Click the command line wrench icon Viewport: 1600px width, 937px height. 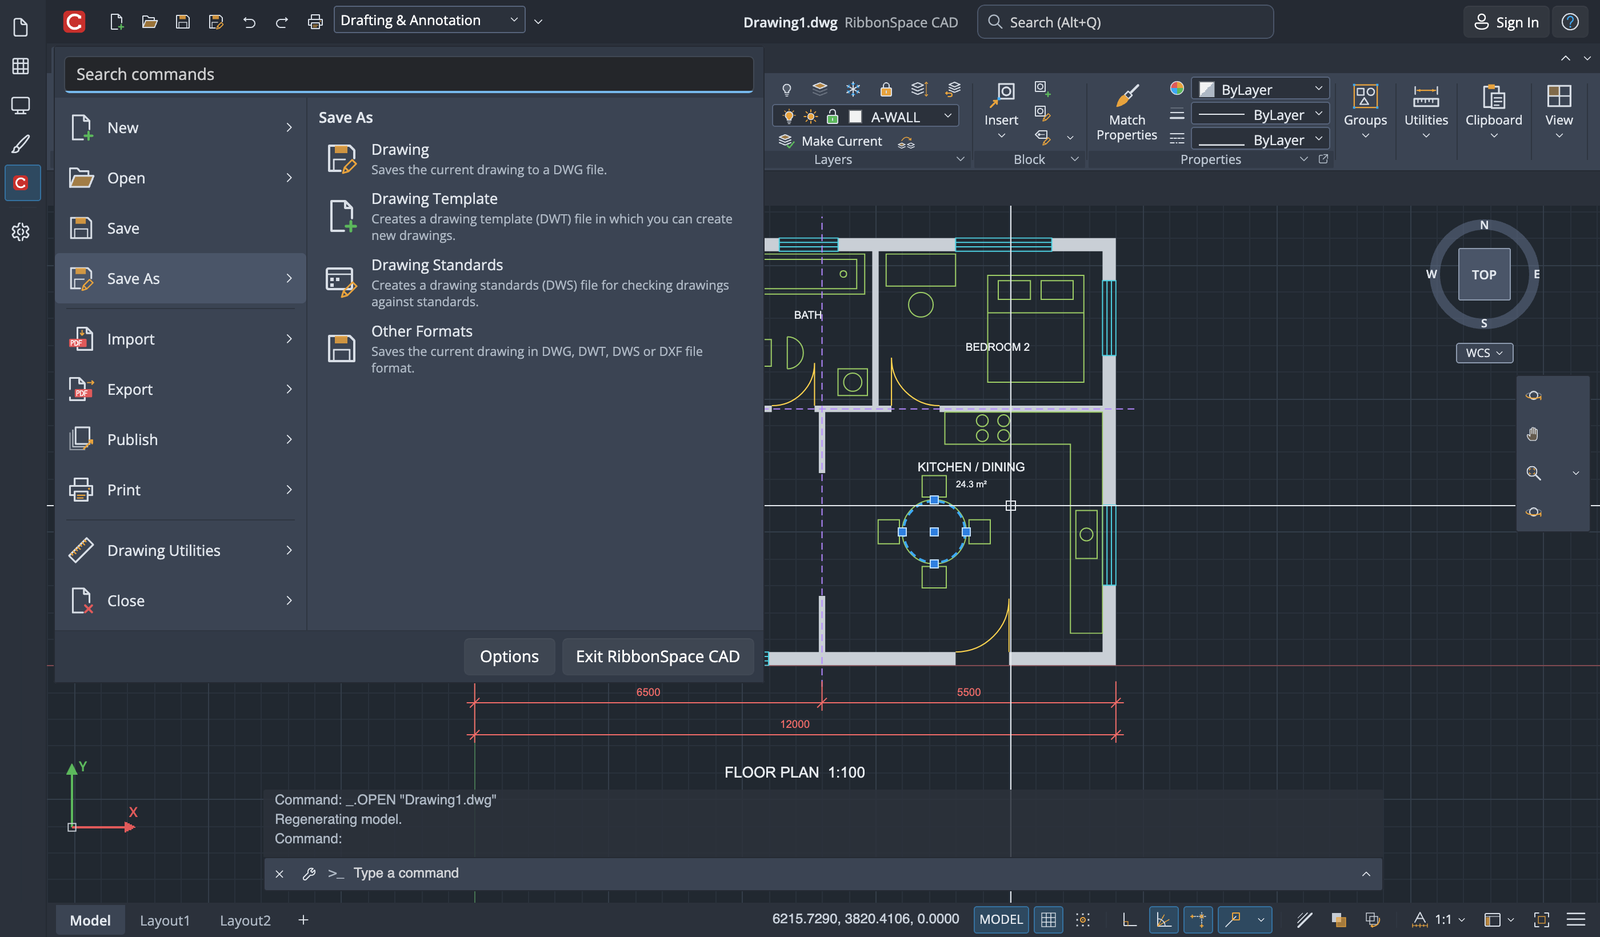309,873
